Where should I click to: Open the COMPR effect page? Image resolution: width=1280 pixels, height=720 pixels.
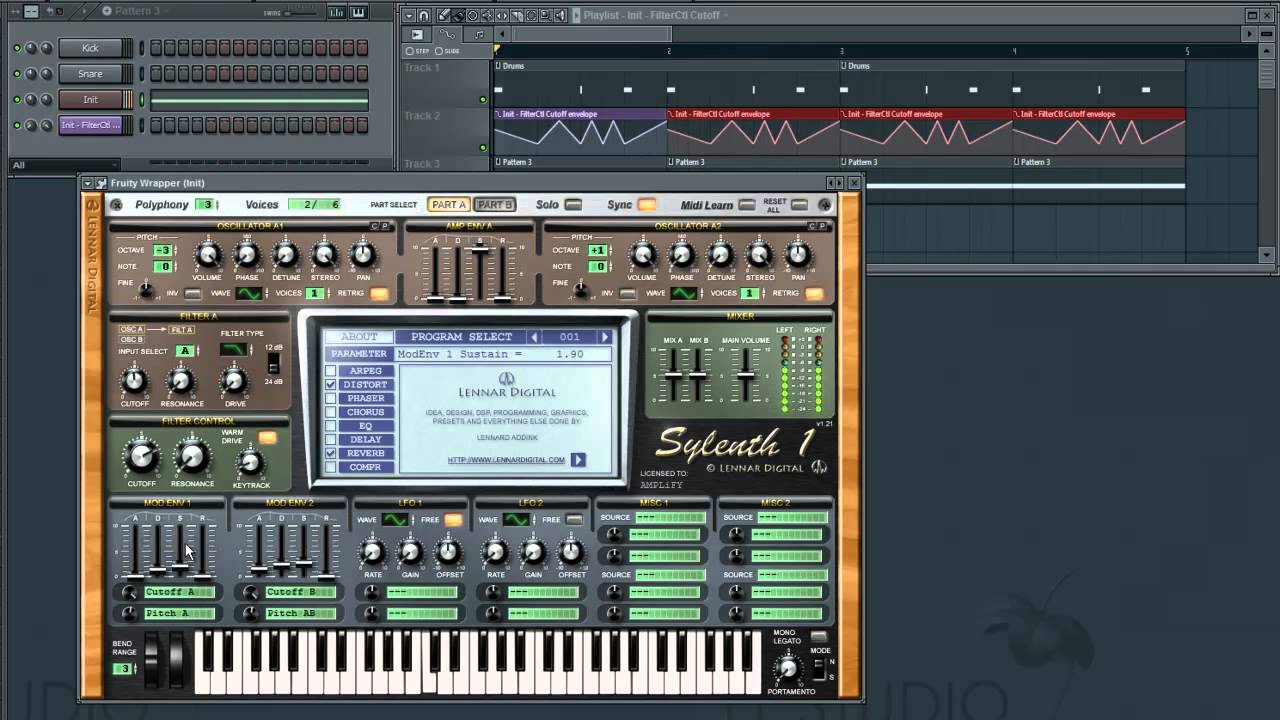pyautogui.click(x=365, y=467)
